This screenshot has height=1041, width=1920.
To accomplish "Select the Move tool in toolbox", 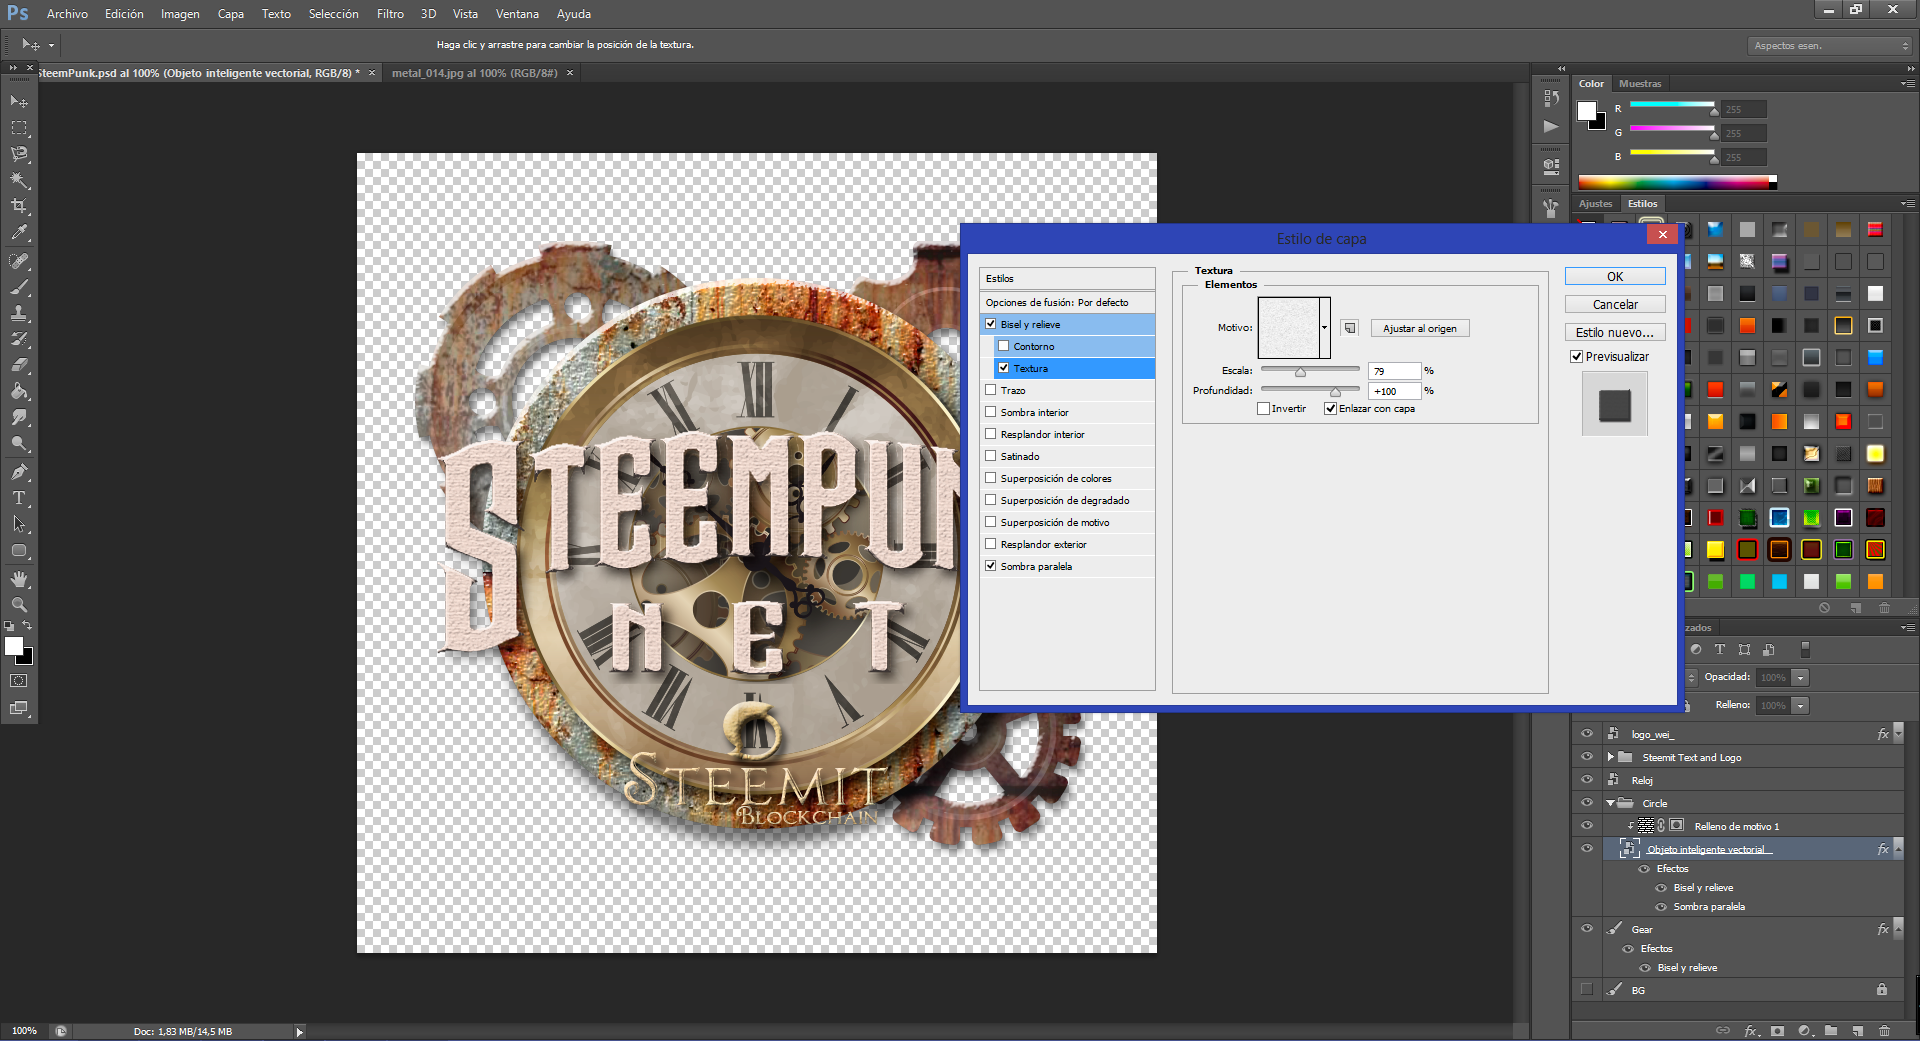I will point(19,102).
